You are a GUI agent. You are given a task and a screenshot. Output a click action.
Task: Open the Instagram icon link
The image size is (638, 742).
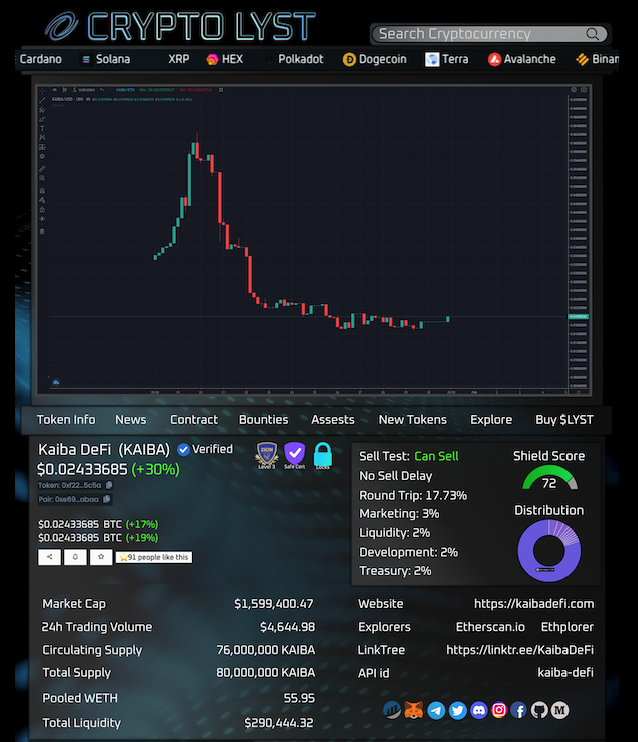click(499, 710)
